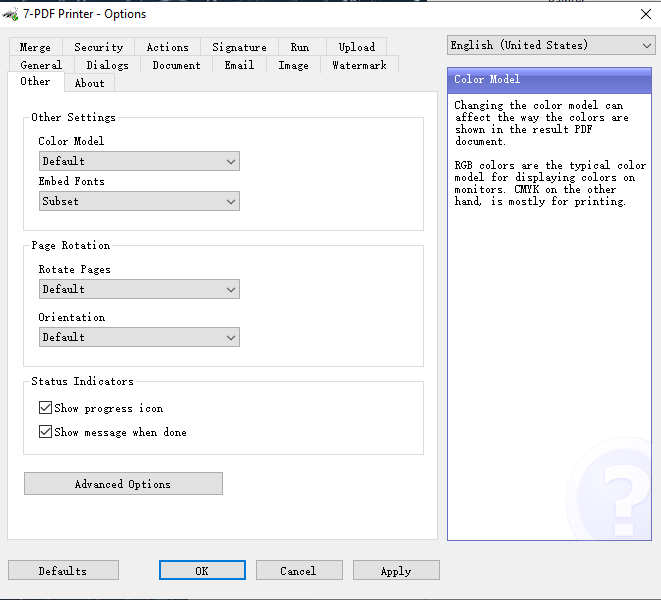This screenshot has width=661, height=600.
Task: Click the Rotate Pages label
Action: pyautogui.click(x=75, y=269)
